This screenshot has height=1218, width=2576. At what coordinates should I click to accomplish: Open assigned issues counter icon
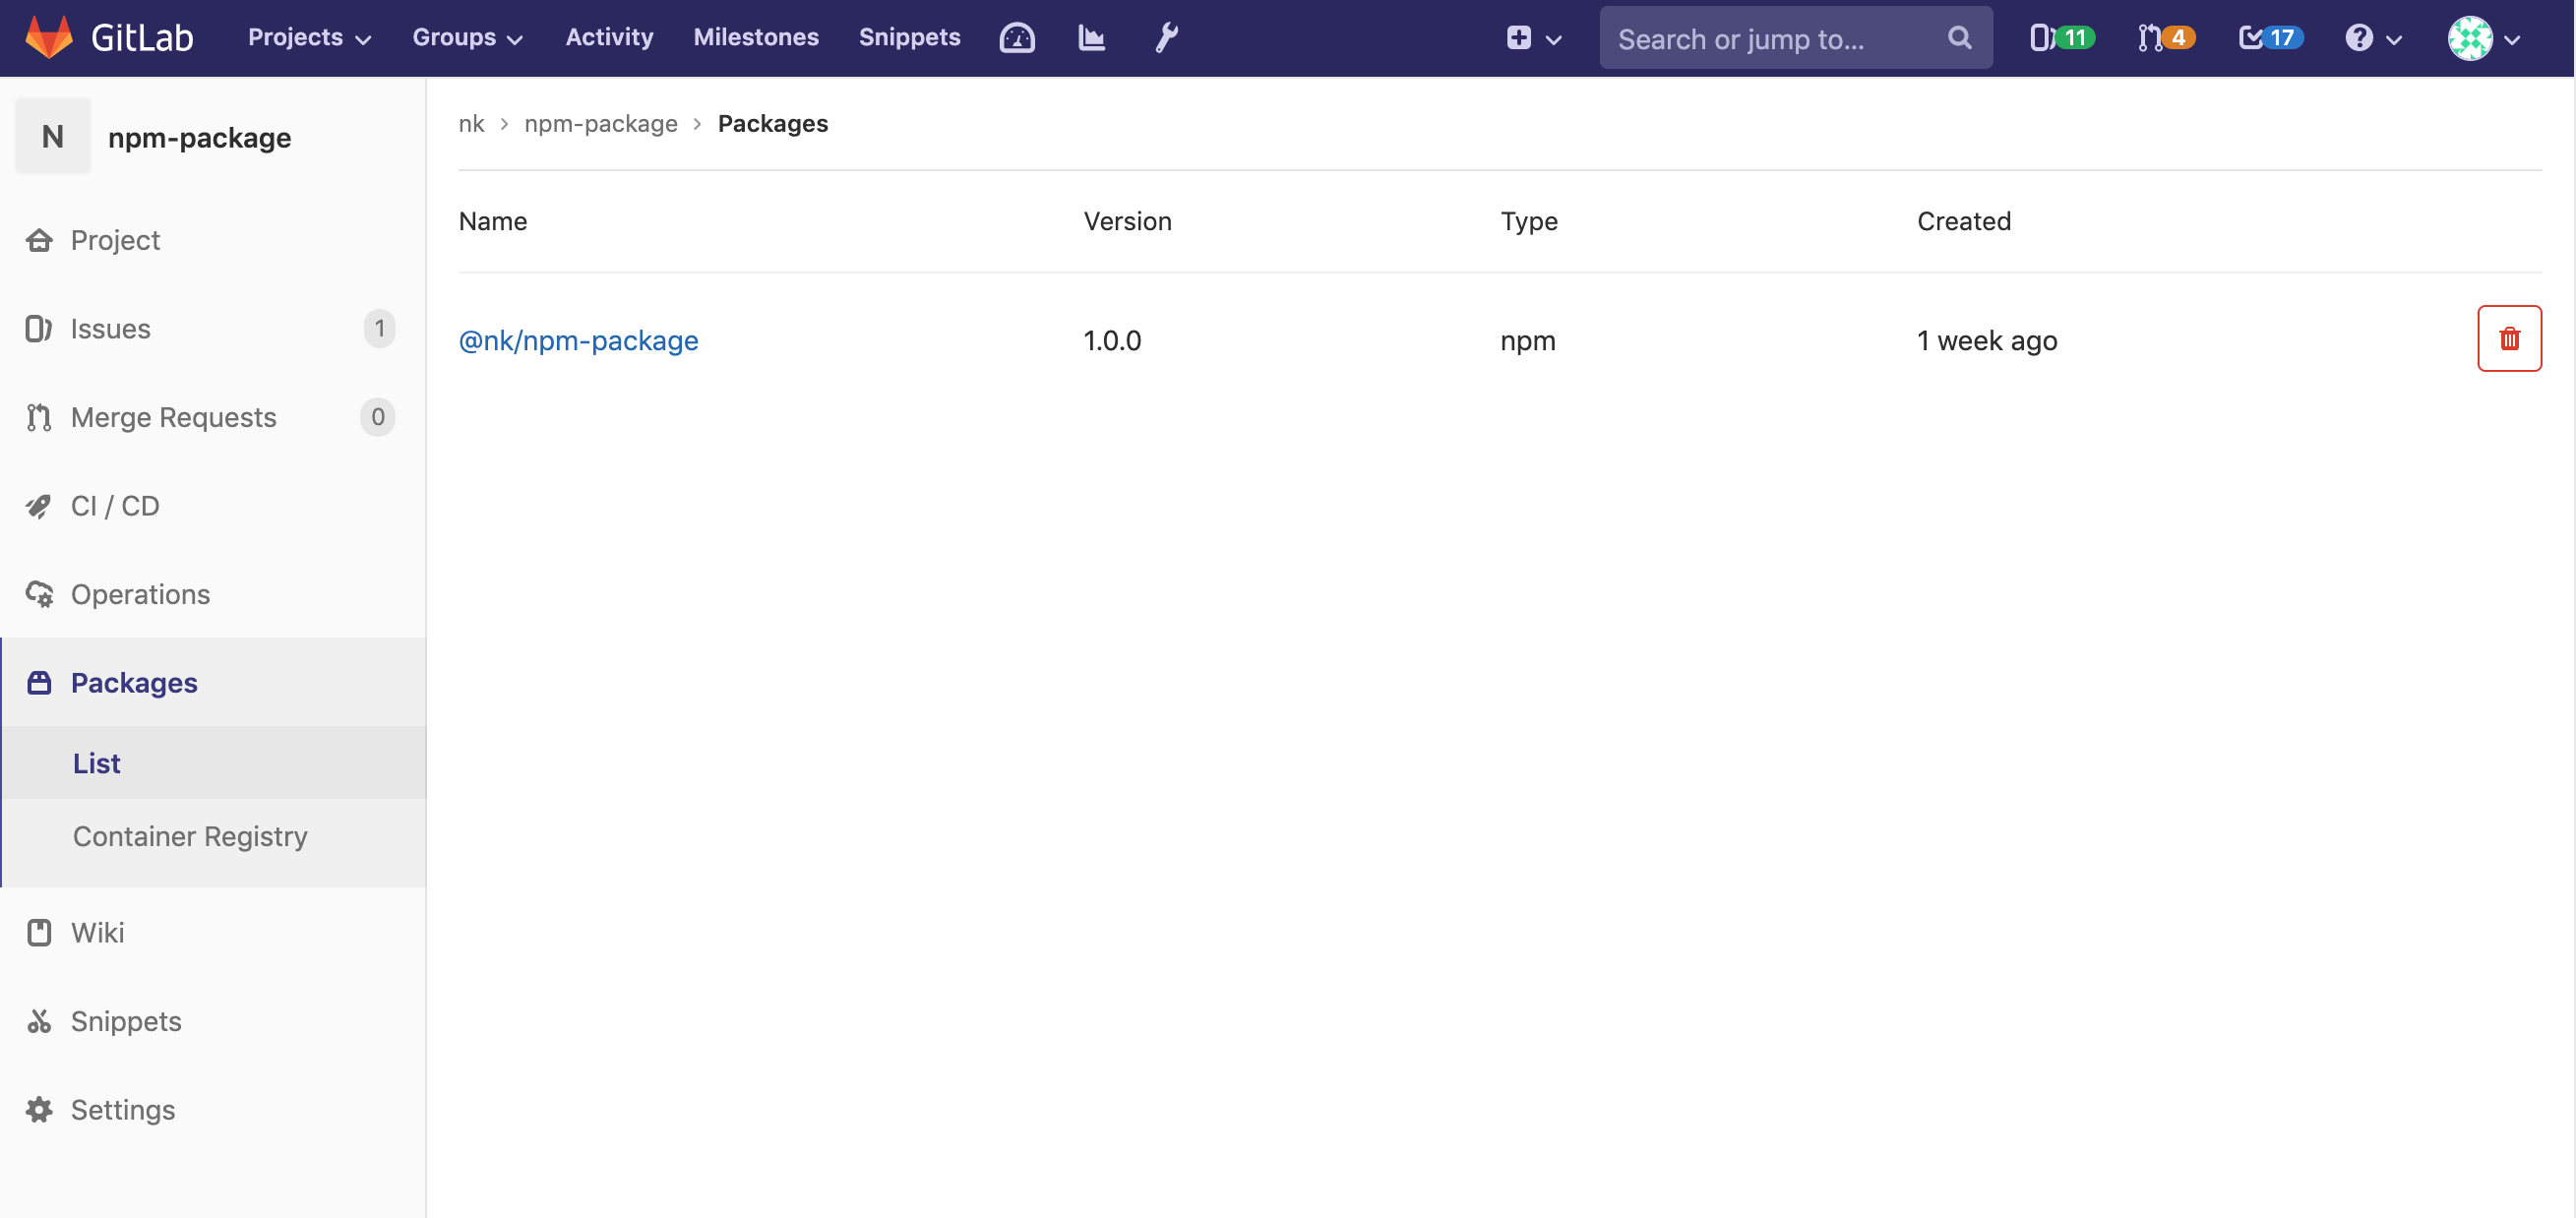(x=2062, y=37)
